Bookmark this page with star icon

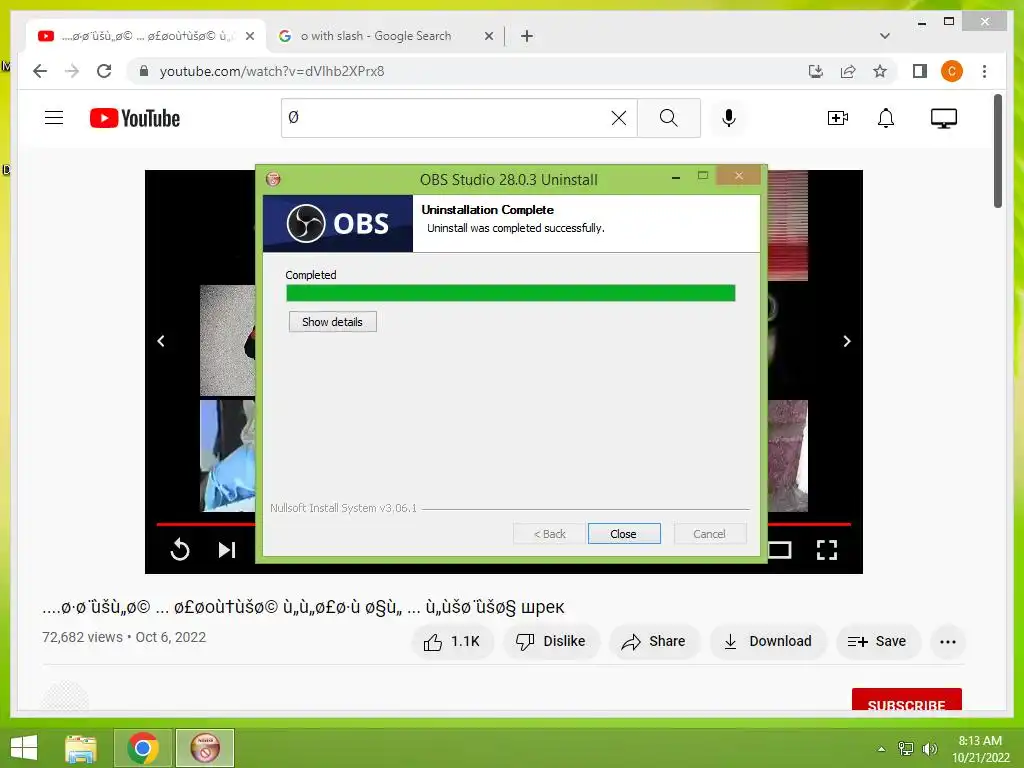coord(880,71)
